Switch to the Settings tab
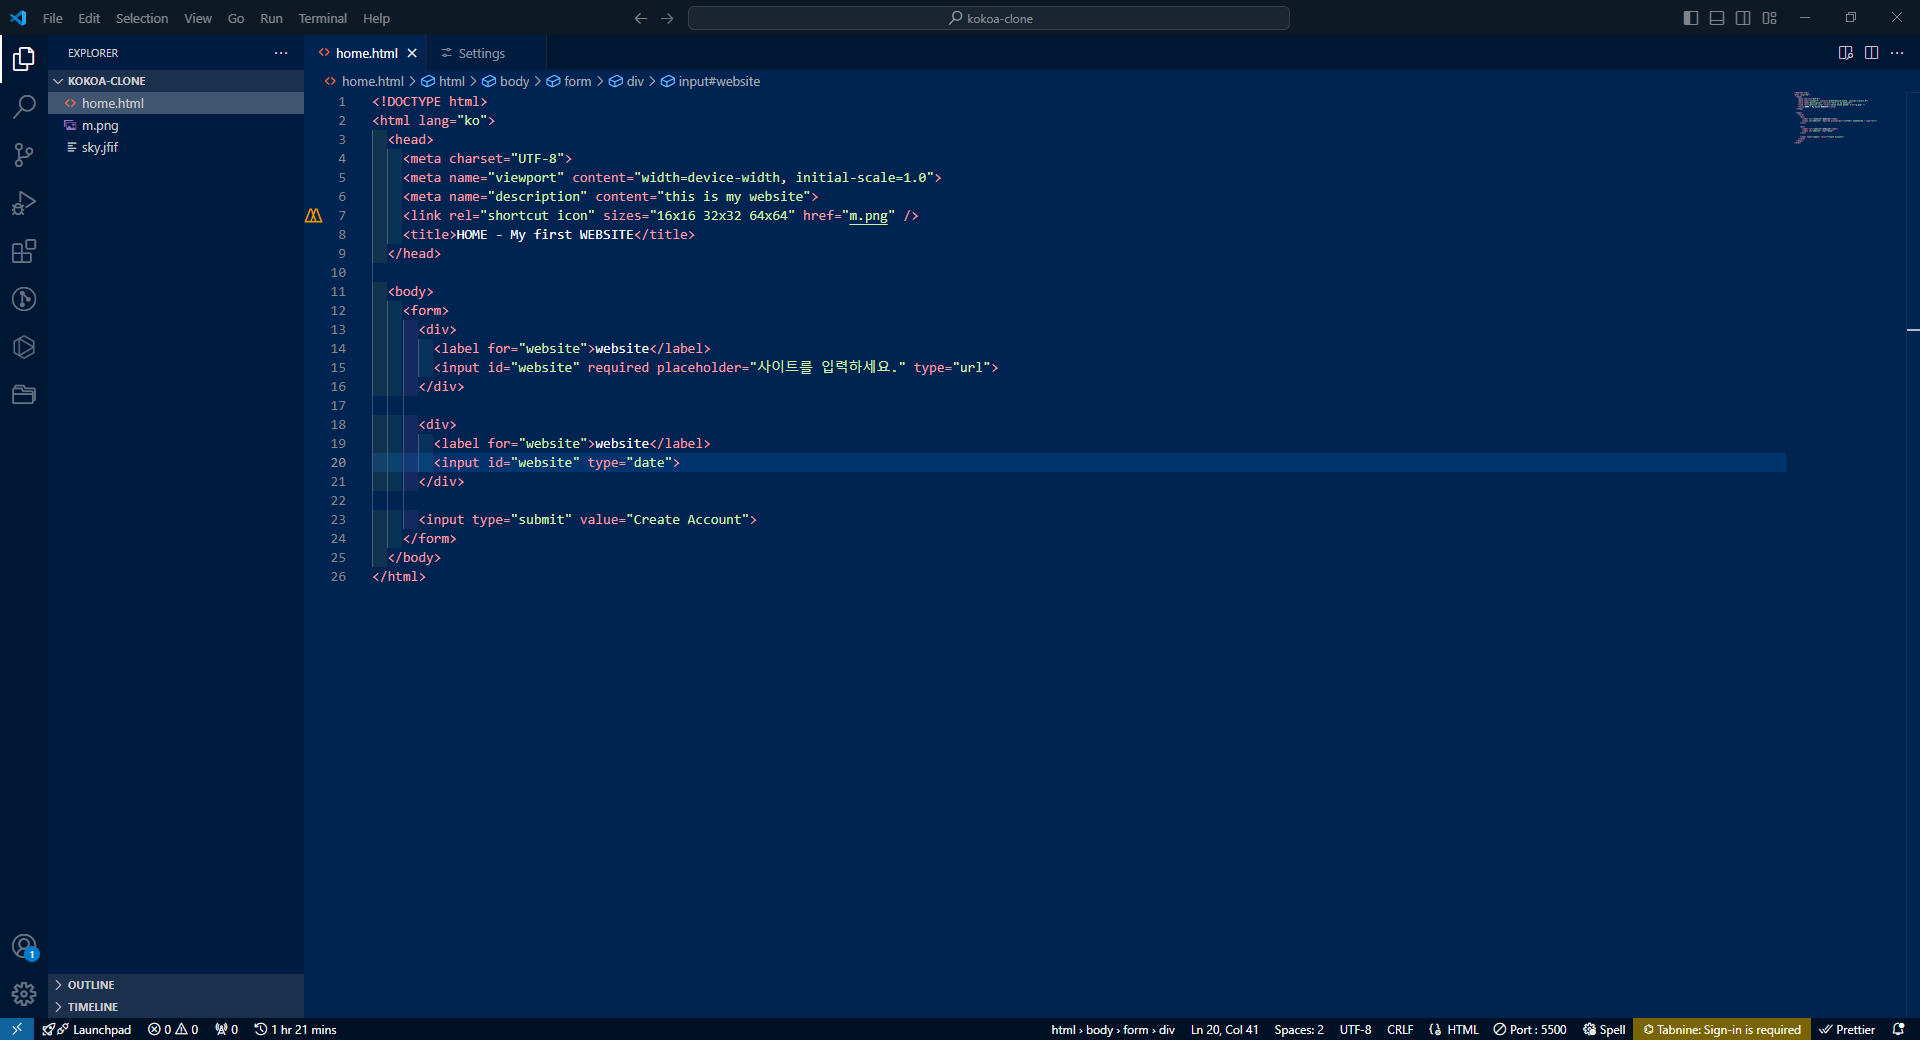Screen dimensions: 1920x1040 pos(481,53)
